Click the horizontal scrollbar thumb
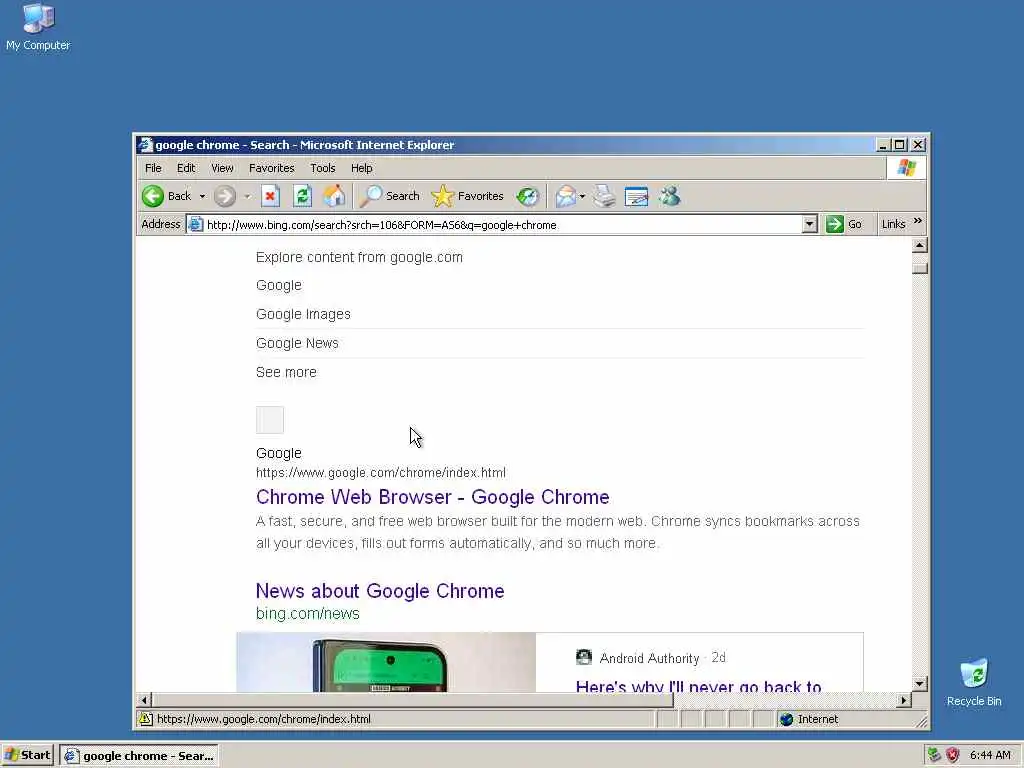 pos(413,700)
